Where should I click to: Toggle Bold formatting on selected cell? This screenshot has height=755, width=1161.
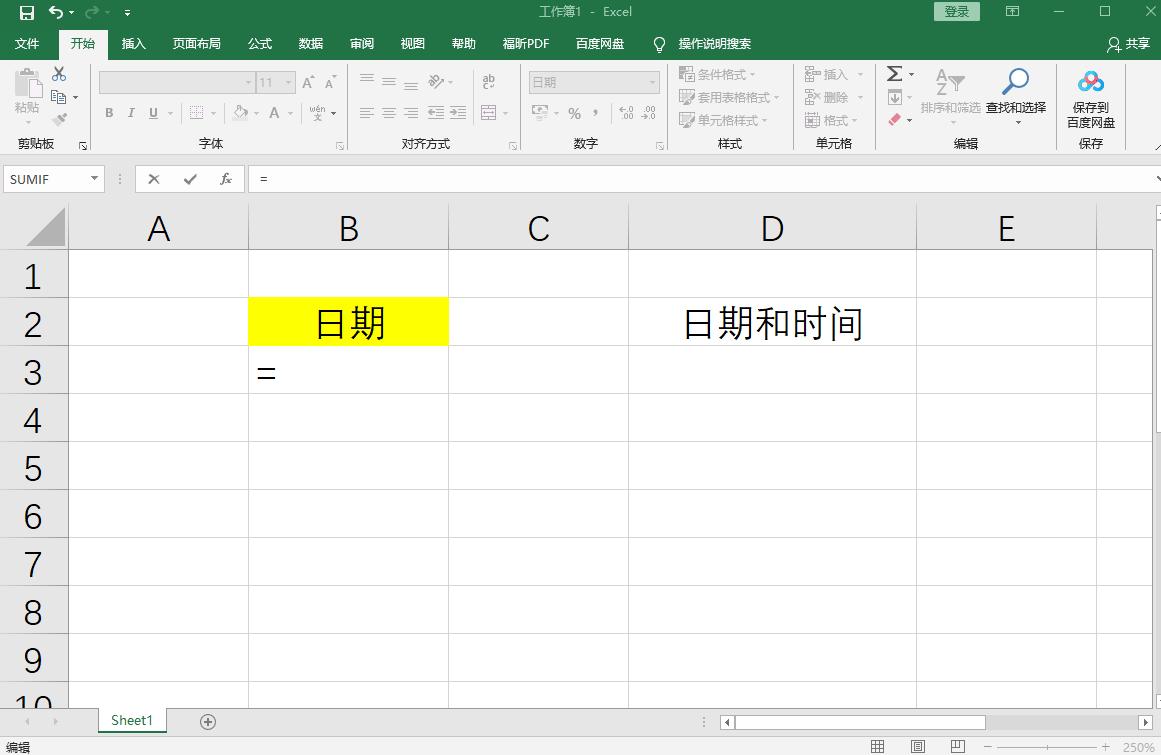coord(109,113)
